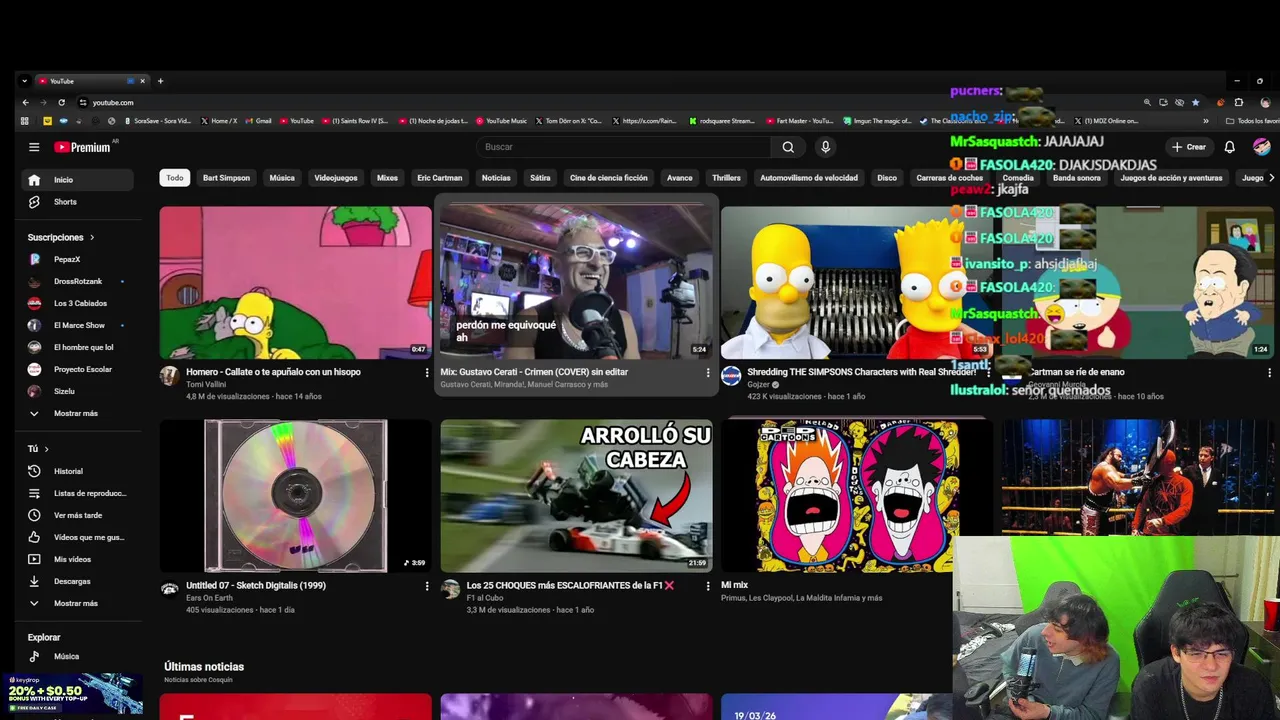The image size is (1280, 720).
Task: Reload the page with the refresh icon
Action: click(62, 102)
